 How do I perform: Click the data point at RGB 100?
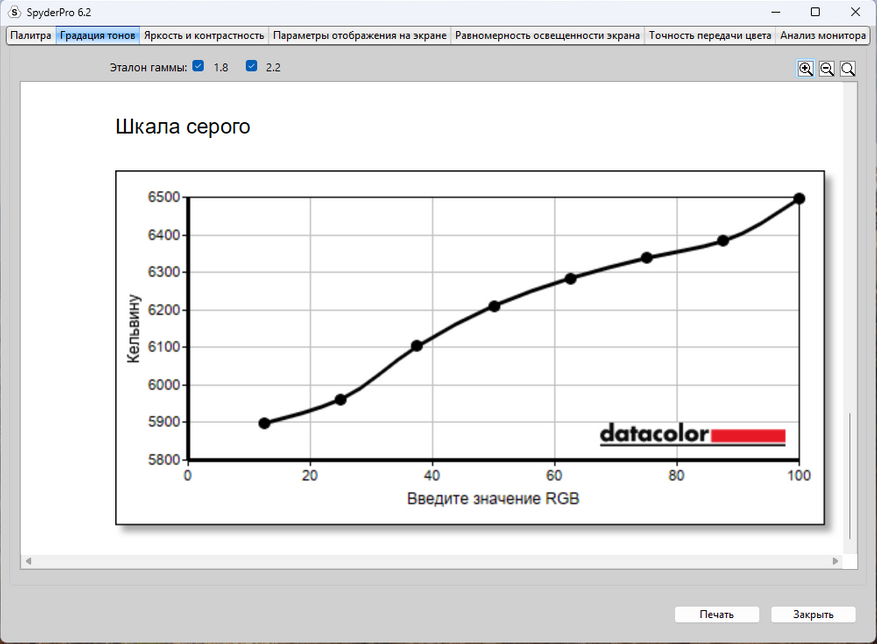[799, 198]
